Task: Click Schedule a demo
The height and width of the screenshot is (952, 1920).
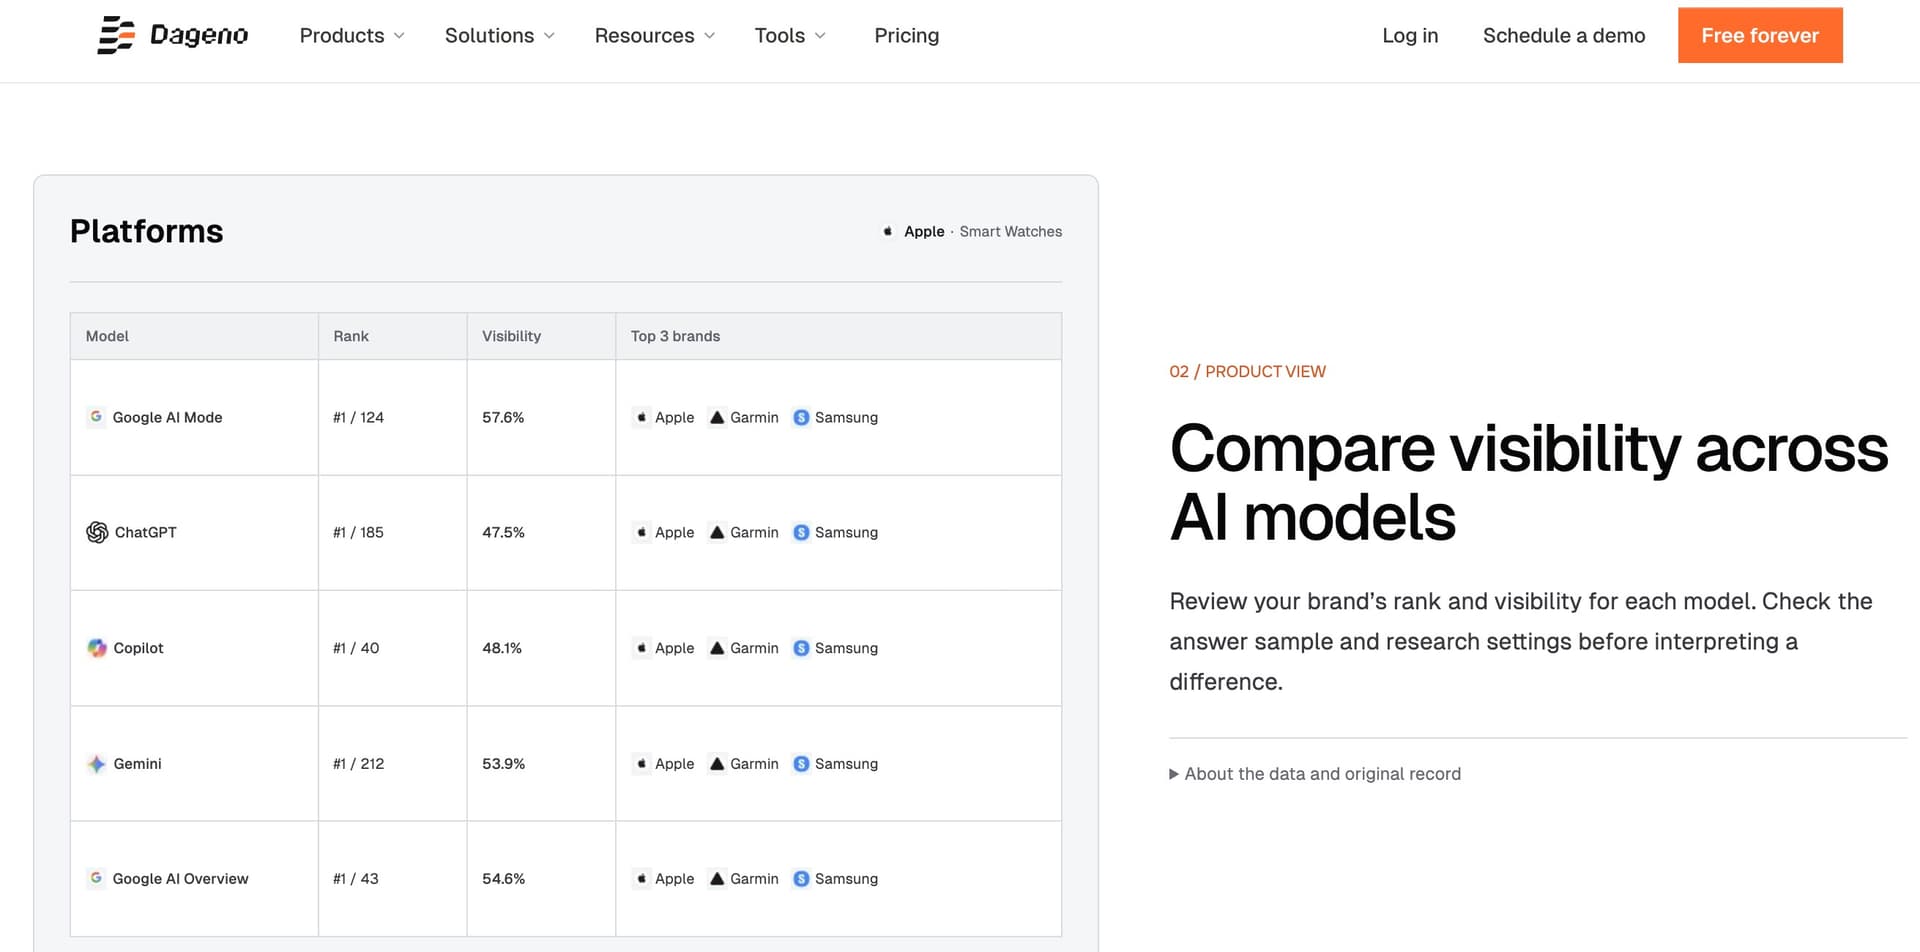Action: (1564, 35)
